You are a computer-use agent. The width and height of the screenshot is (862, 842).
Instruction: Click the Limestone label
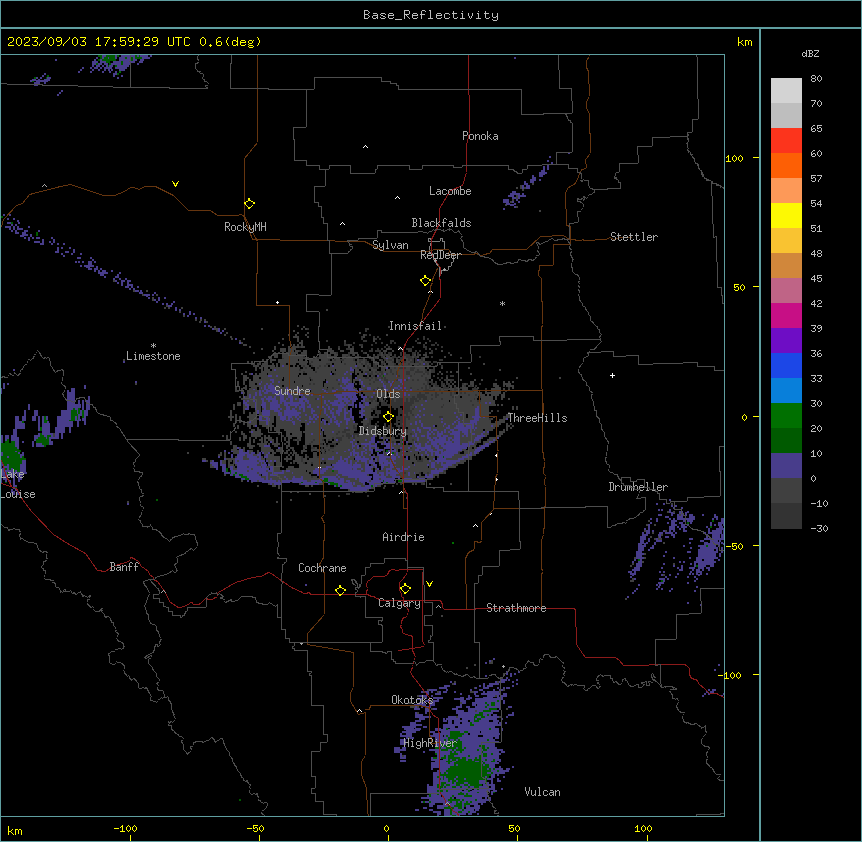coord(153,356)
